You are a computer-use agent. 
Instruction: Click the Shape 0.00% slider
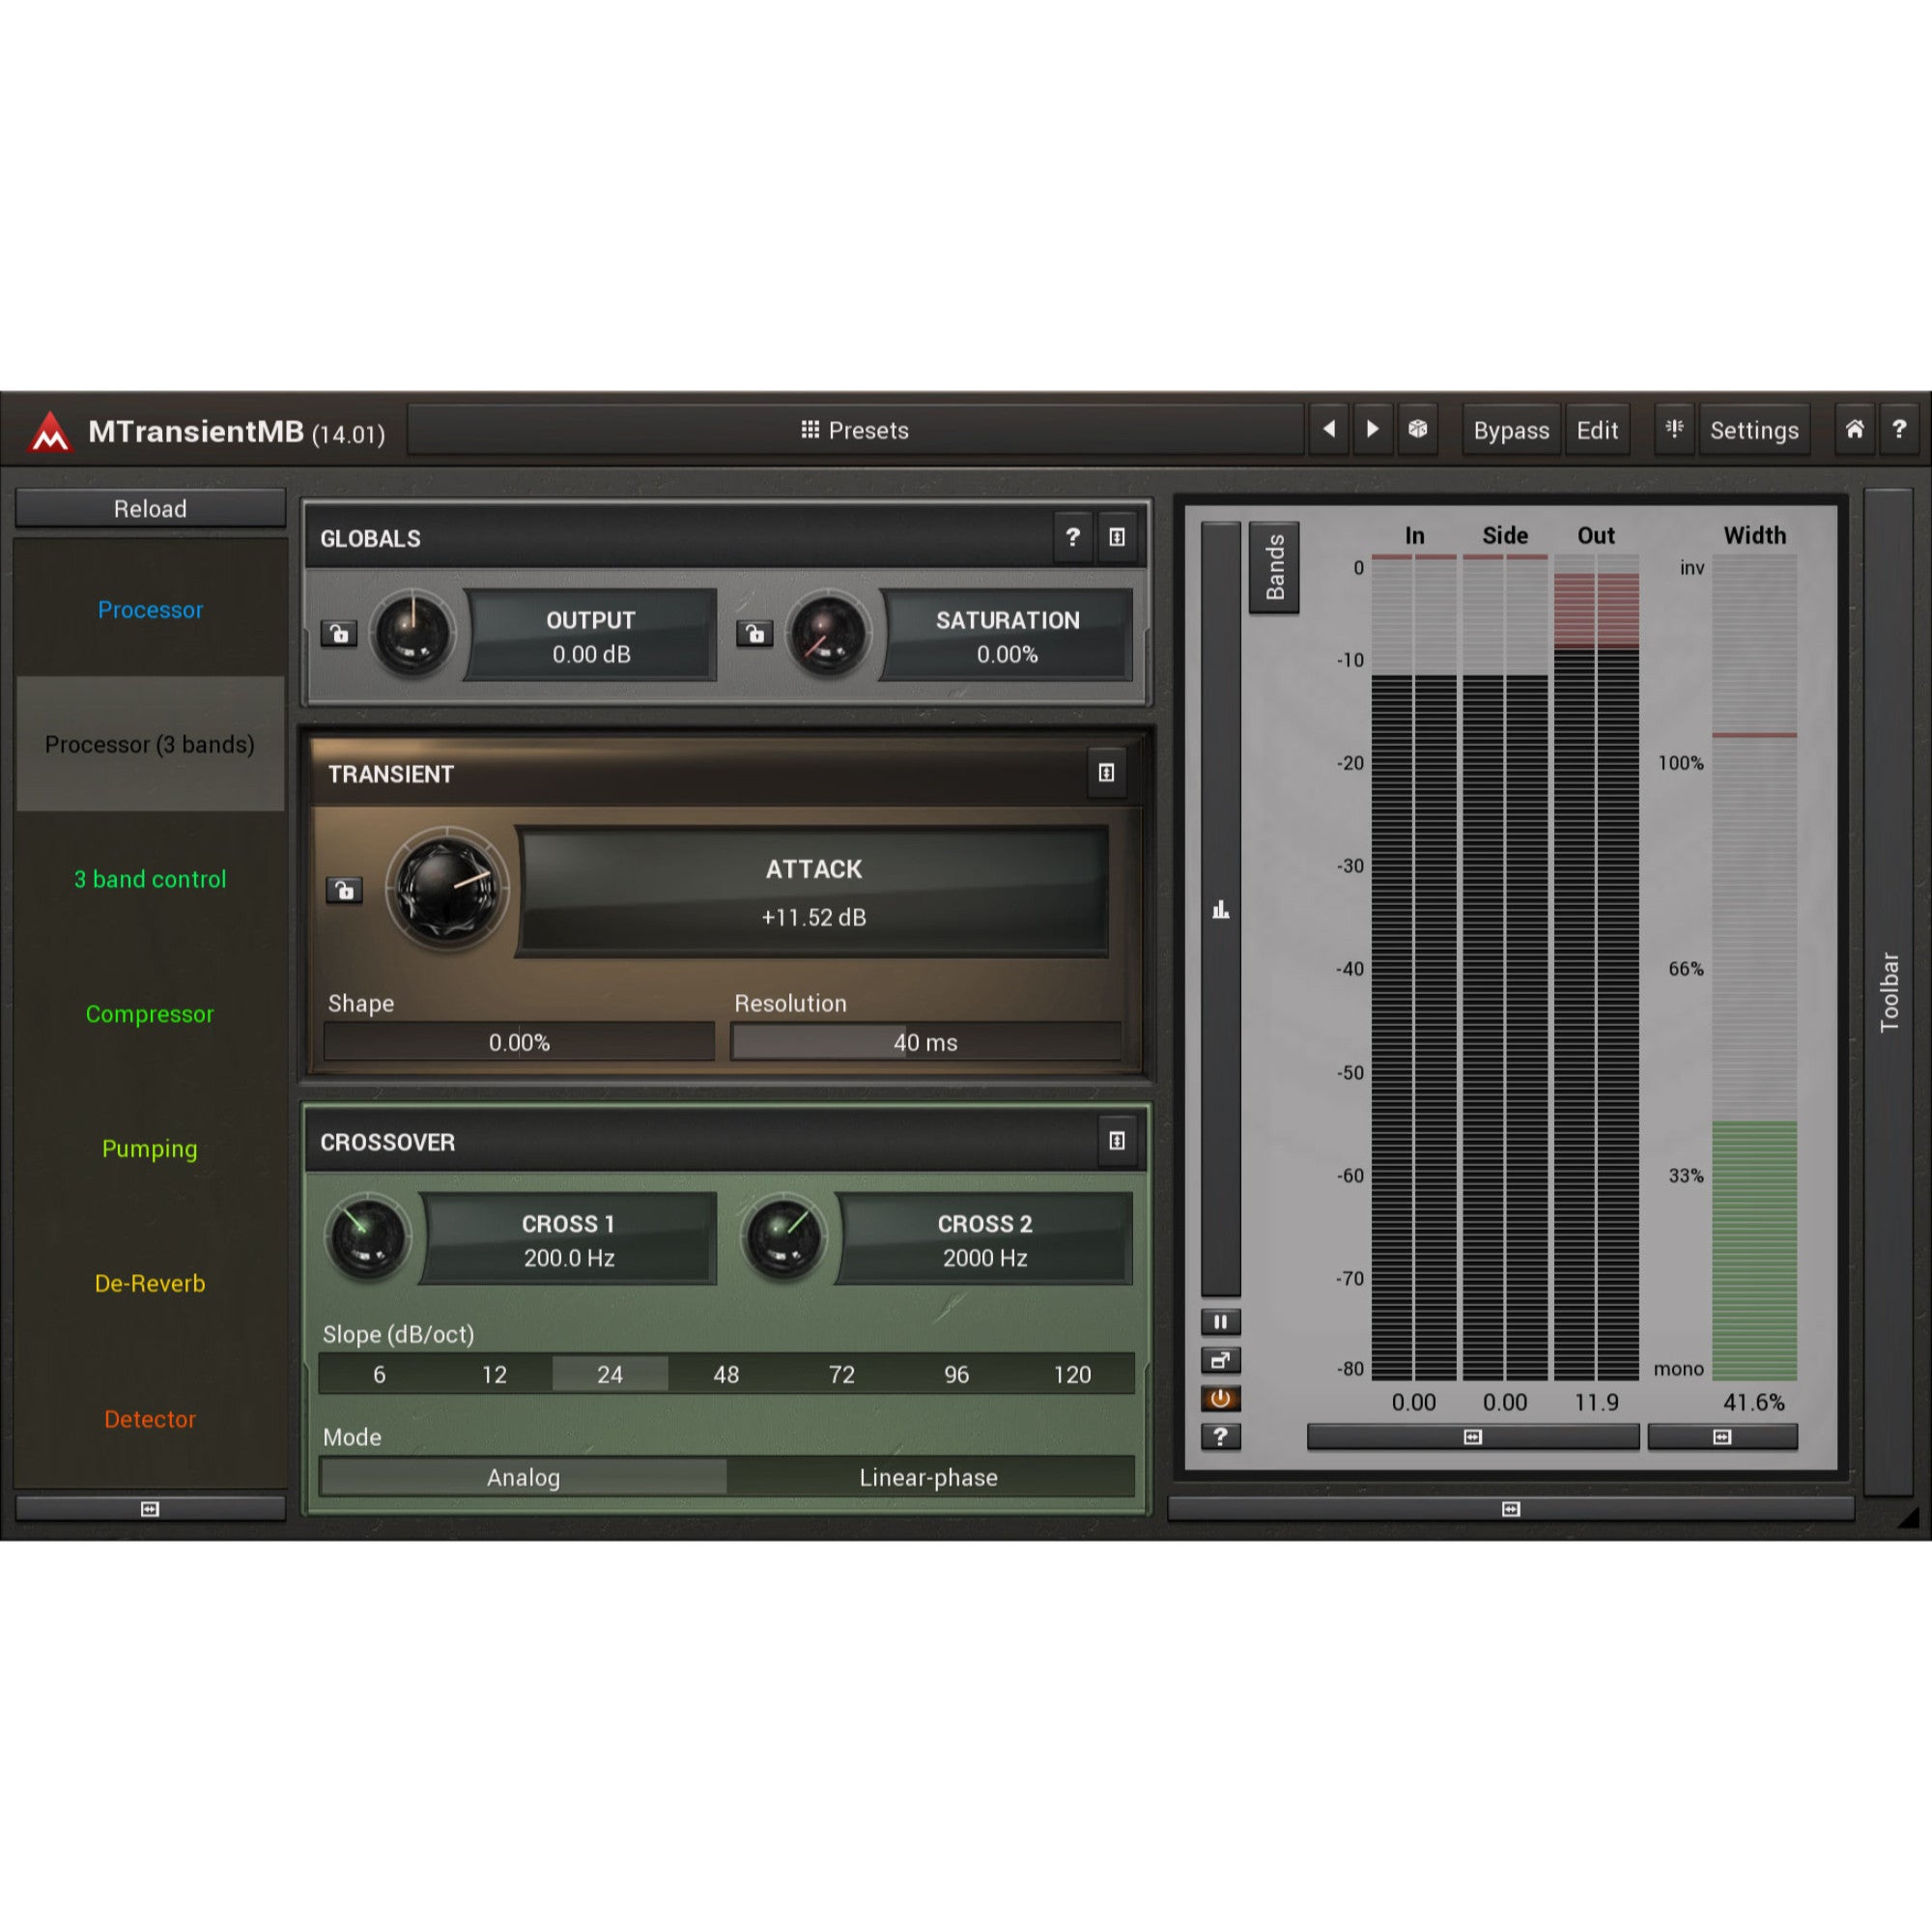(519, 1042)
